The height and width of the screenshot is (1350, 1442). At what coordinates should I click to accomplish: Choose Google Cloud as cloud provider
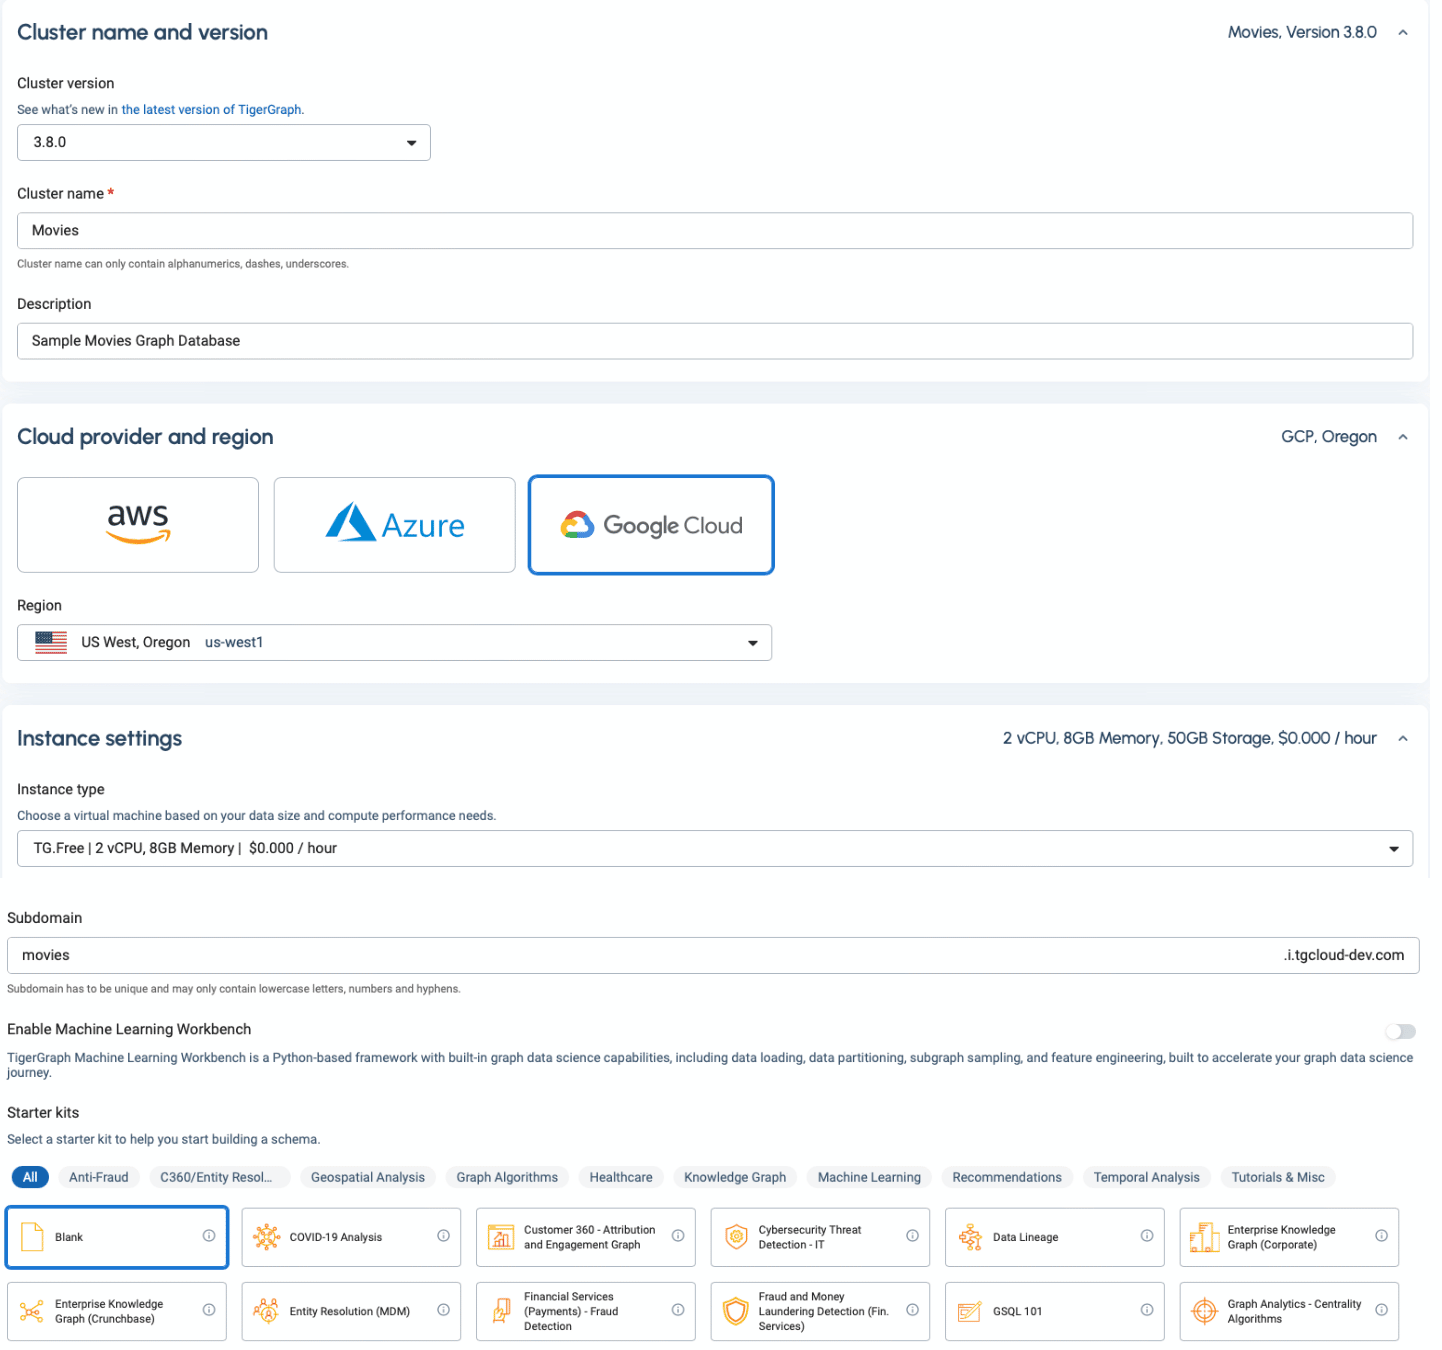651,525
